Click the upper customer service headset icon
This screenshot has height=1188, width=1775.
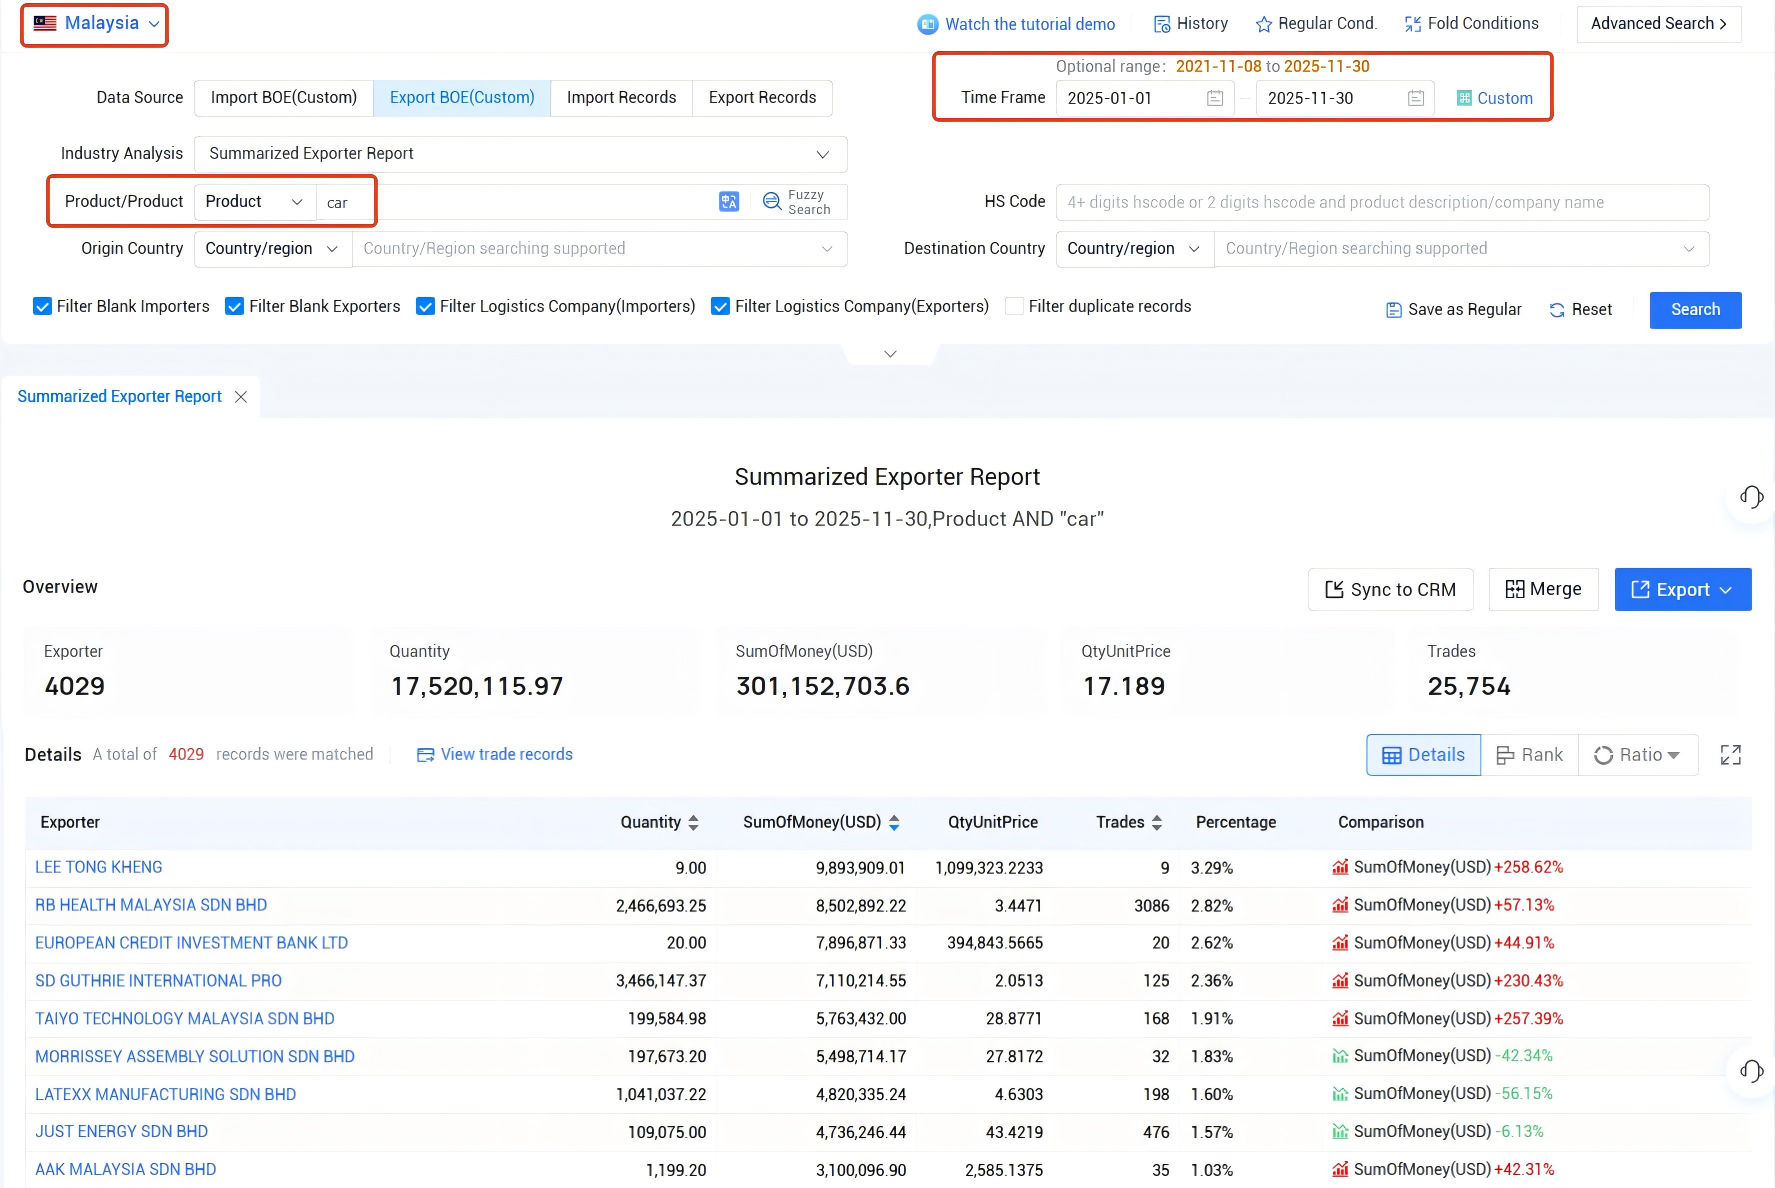(x=1751, y=497)
